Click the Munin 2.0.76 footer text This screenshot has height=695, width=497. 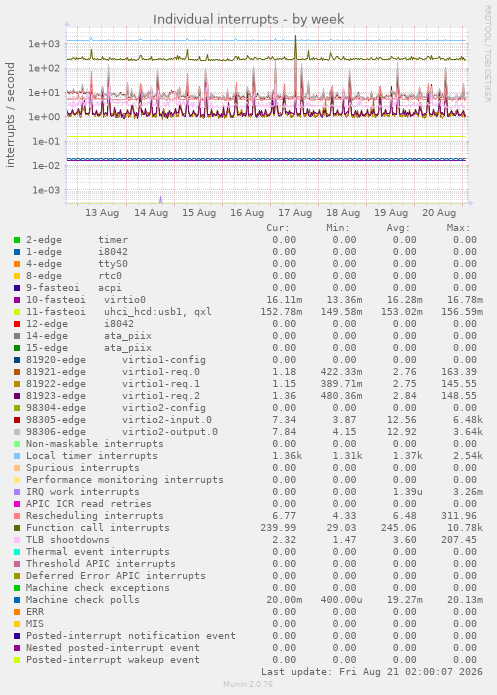point(248,684)
